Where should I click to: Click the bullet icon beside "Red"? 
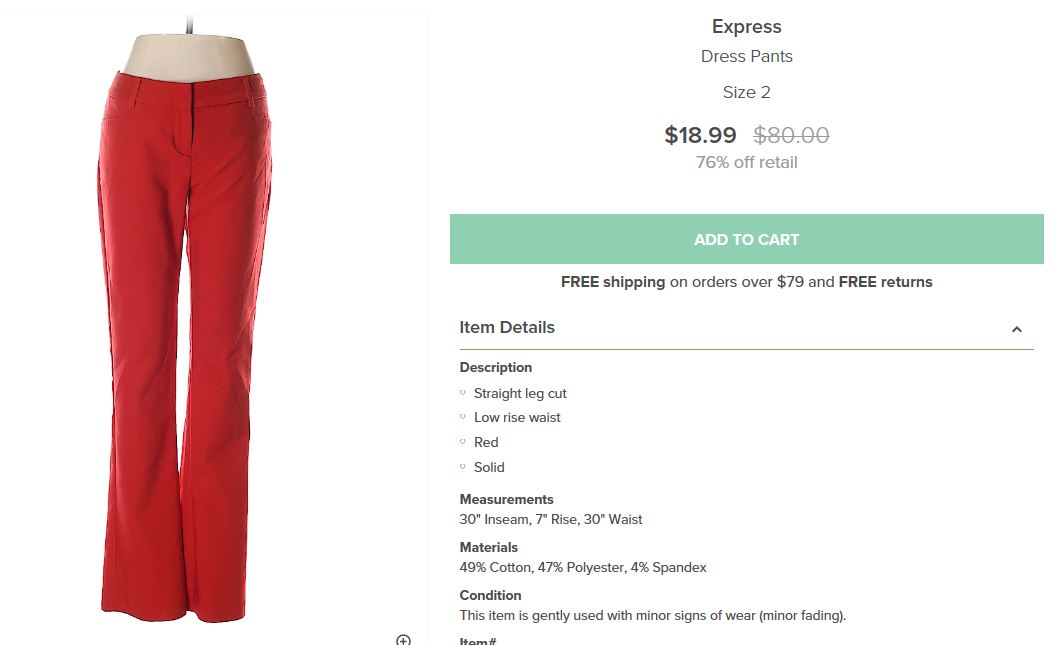coord(463,442)
